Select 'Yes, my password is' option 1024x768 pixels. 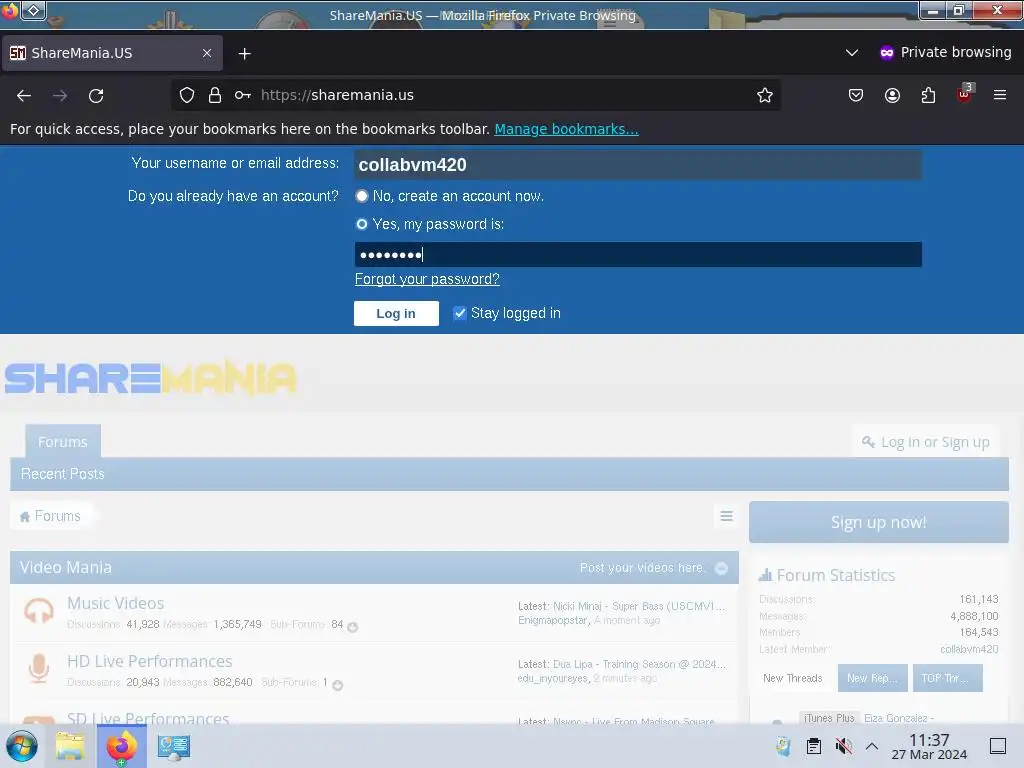361,224
